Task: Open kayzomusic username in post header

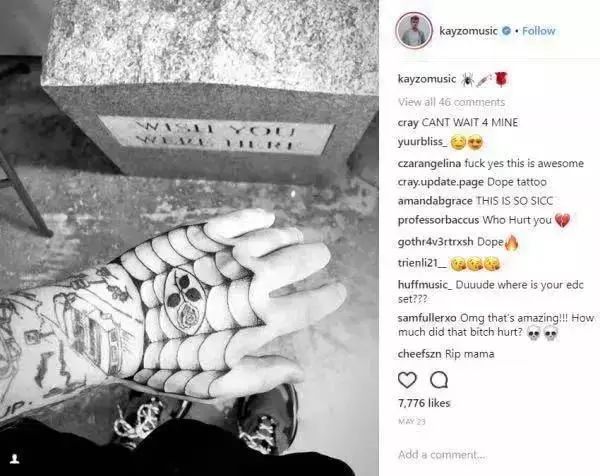Action: (468, 31)
